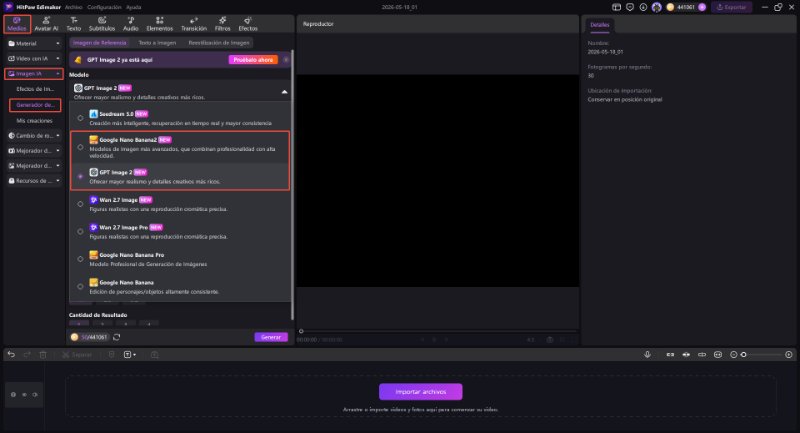Click the Pruébalo ahora button
Screen dimensions: 800x433
(253, 60)
